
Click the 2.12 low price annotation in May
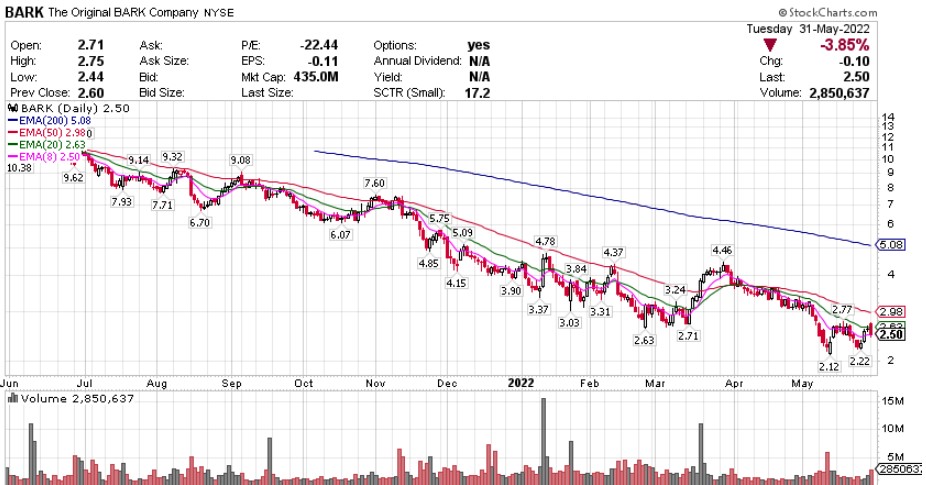point(829,367)
